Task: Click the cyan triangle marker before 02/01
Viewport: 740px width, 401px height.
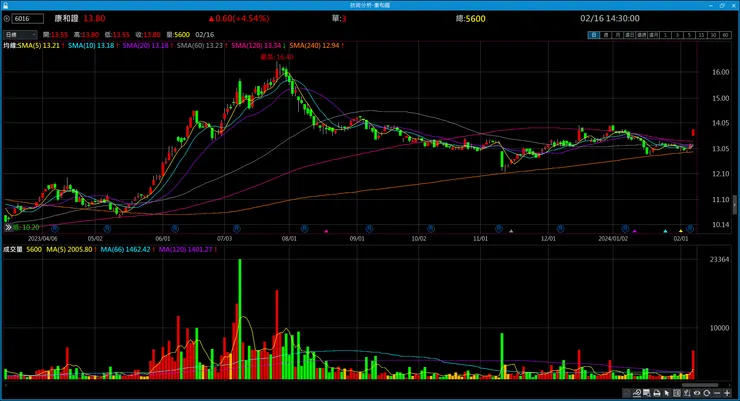Action: tap(665, 231)
